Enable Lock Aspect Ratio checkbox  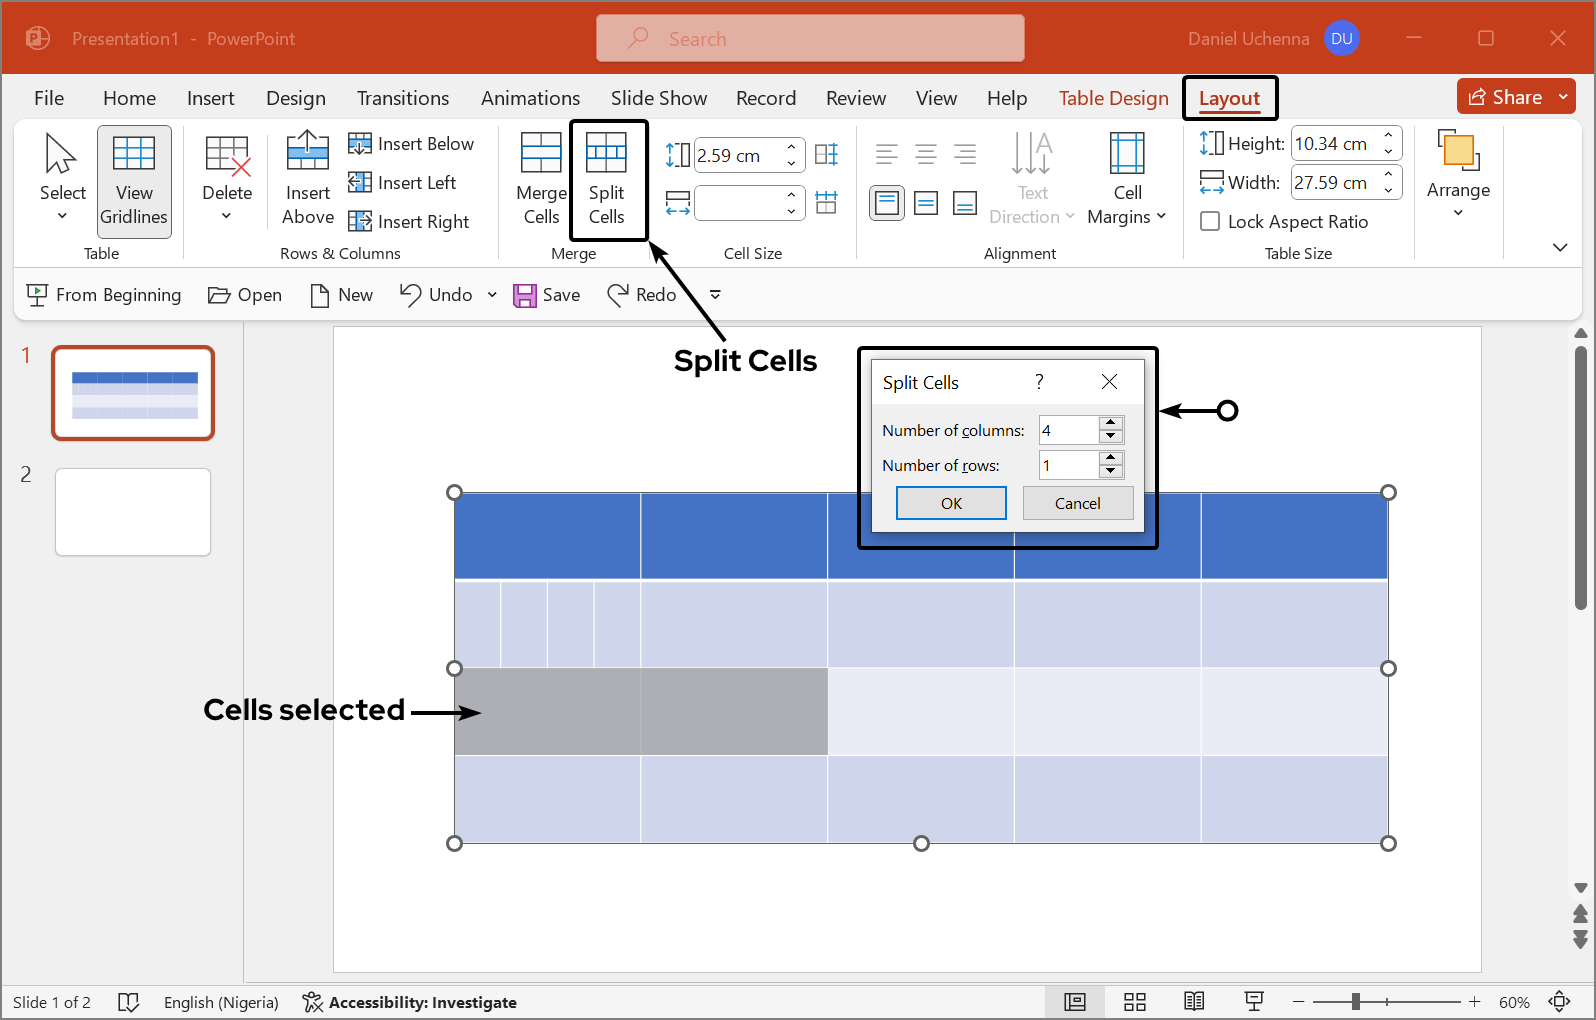click(x=1210, y=222)
